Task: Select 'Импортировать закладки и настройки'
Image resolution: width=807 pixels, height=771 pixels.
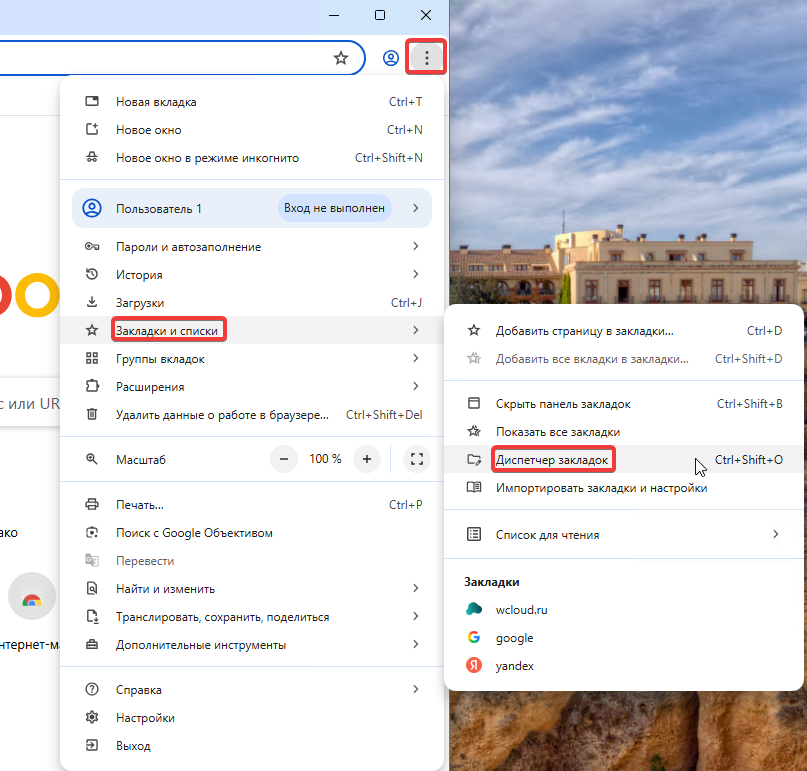Action: click(601, 488)
